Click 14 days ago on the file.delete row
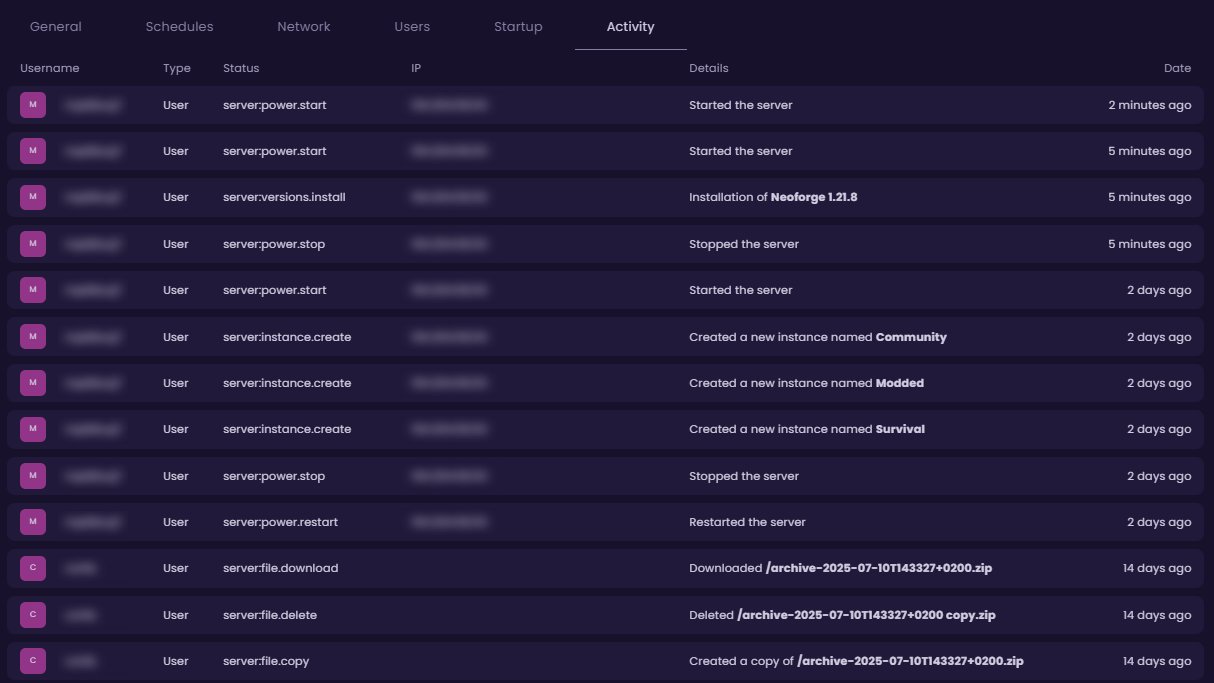 tap(1157, 615)
